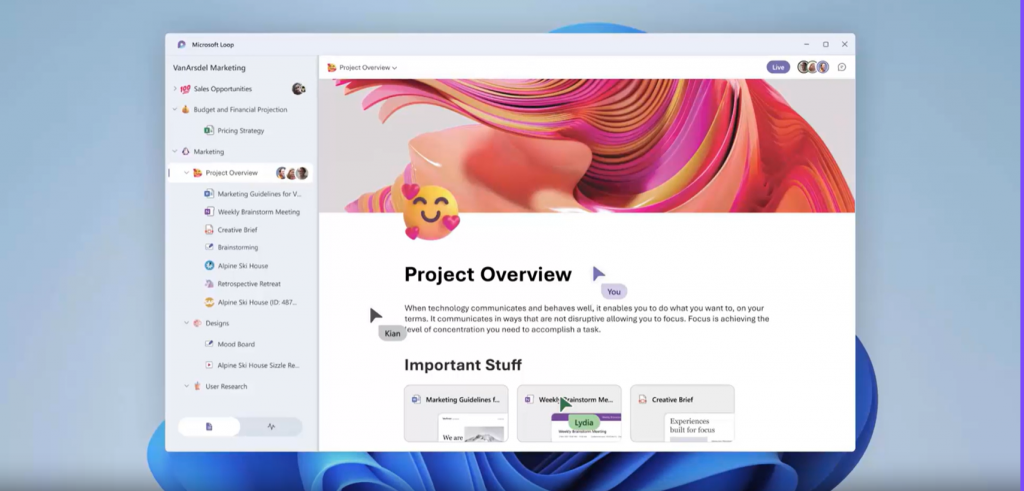Click the icon beside User Research
1024x491 pixels.
(x=197, y=386)
